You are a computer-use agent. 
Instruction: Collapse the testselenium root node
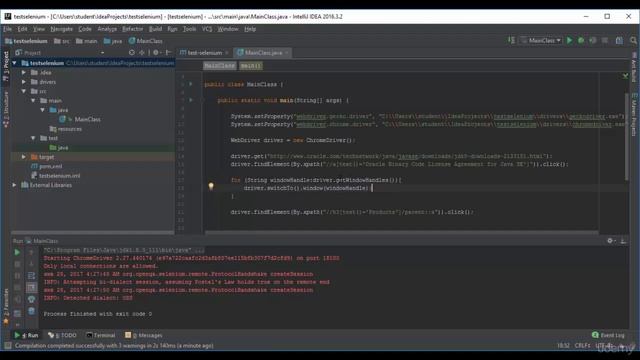15,63
